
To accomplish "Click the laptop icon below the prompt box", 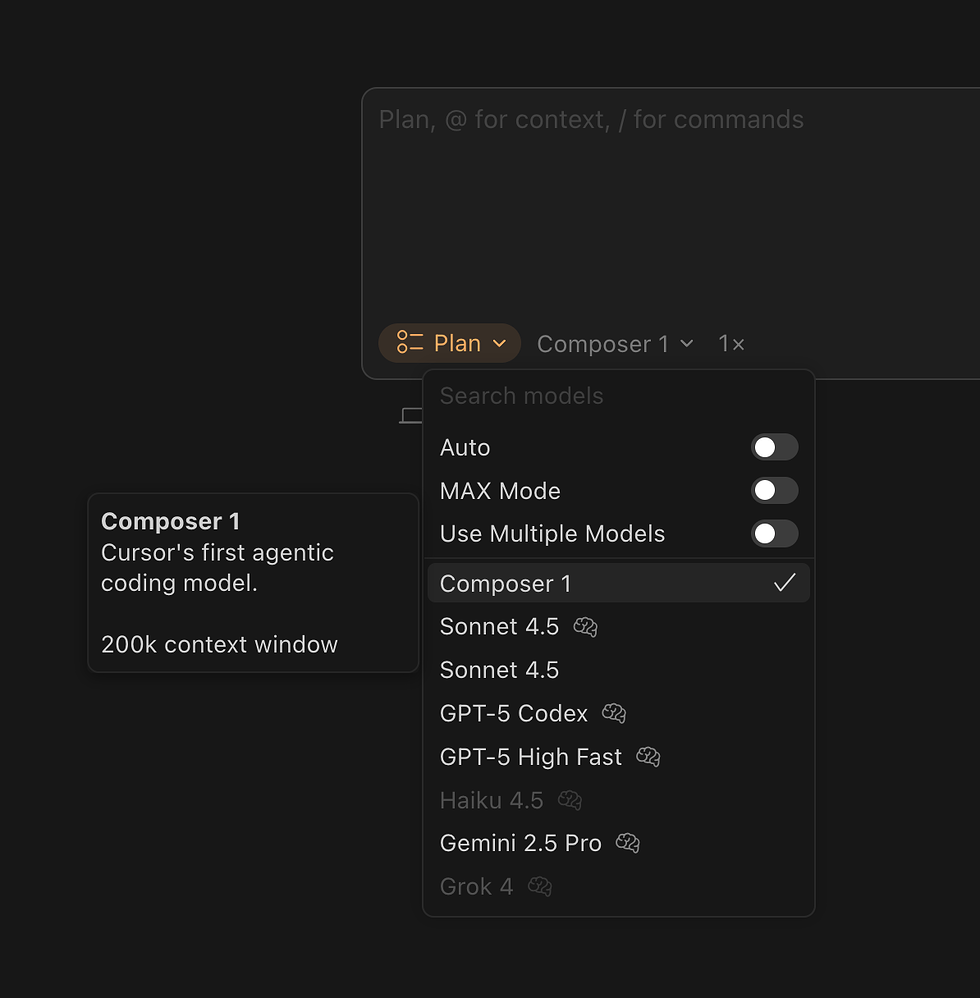I will point(411,416).
